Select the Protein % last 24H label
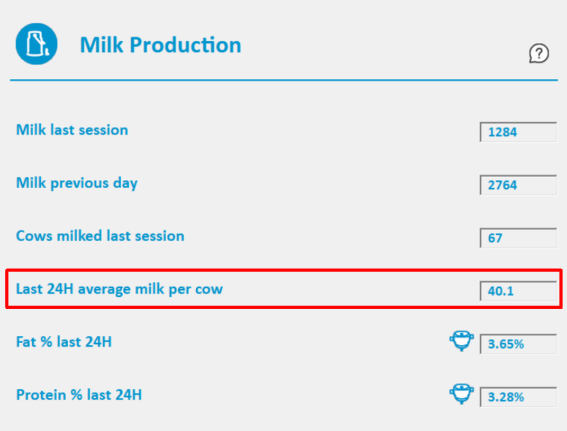Image resolution: width=567 pixels, height=431 pixels. click(79, 395)
